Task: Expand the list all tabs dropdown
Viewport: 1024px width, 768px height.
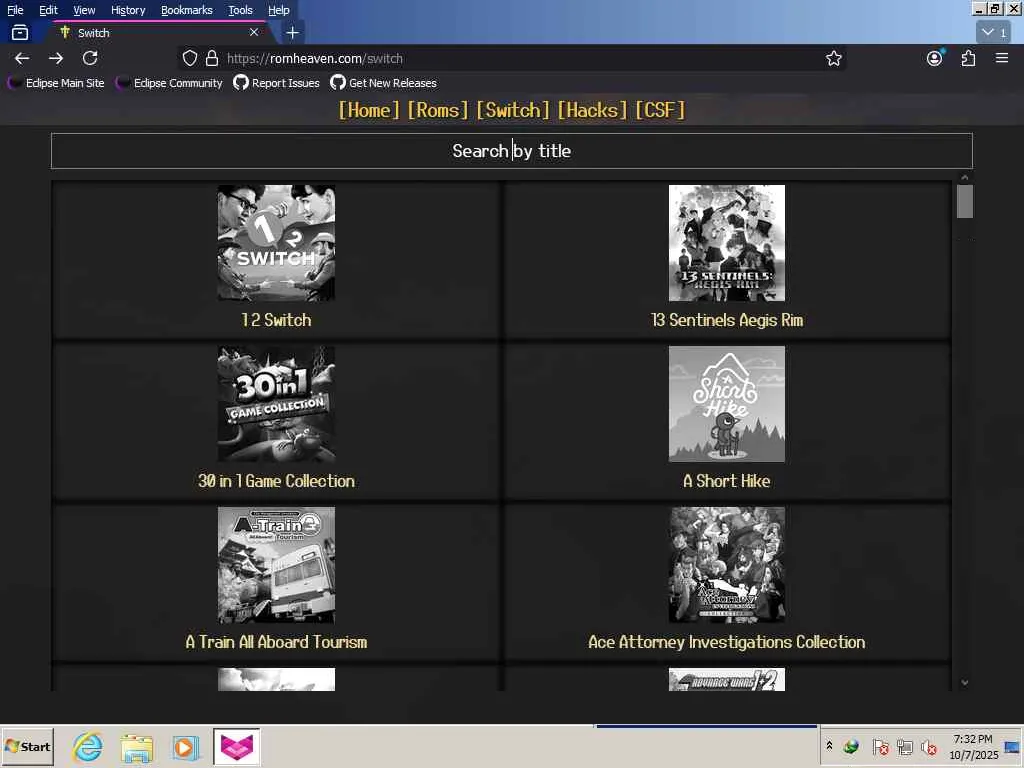Action: tap(994, 32)
